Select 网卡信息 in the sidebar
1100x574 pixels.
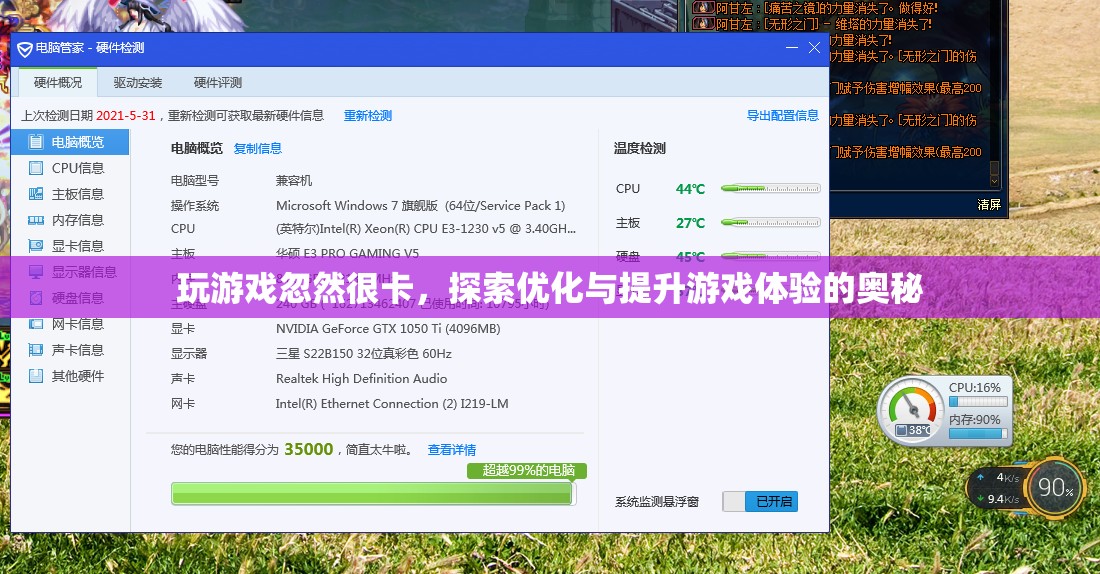coord(70,323)
